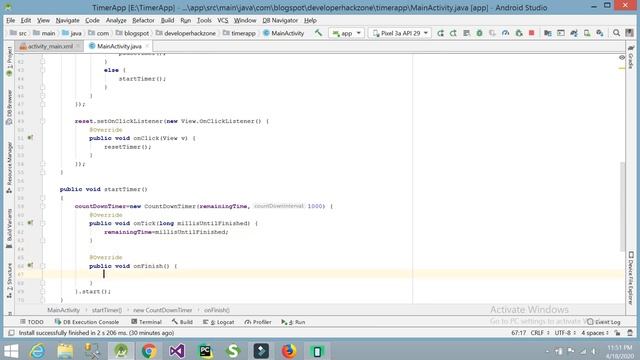
Task: Collapse the reset.setOnClickListener code block
Action: click(x=42, y=121)
